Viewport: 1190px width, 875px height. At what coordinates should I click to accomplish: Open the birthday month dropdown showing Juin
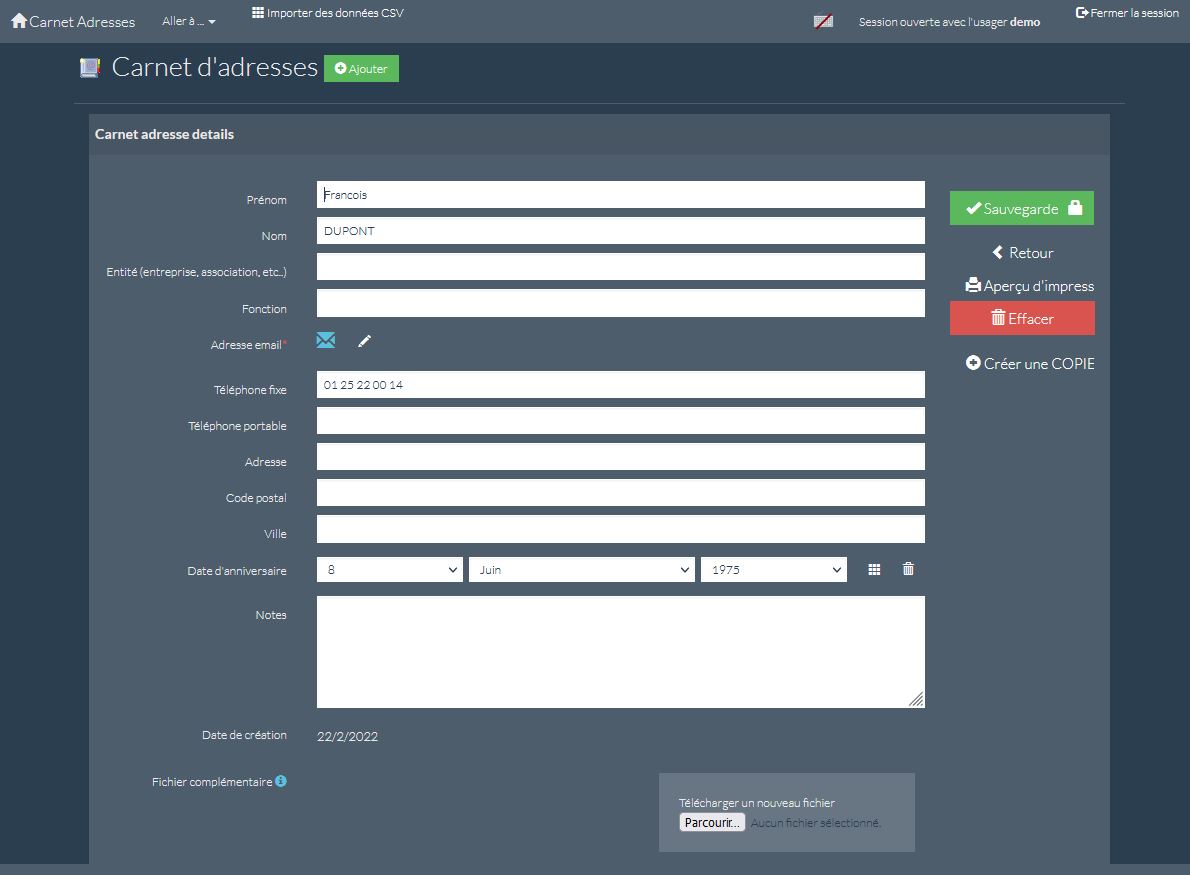[581, 569]
